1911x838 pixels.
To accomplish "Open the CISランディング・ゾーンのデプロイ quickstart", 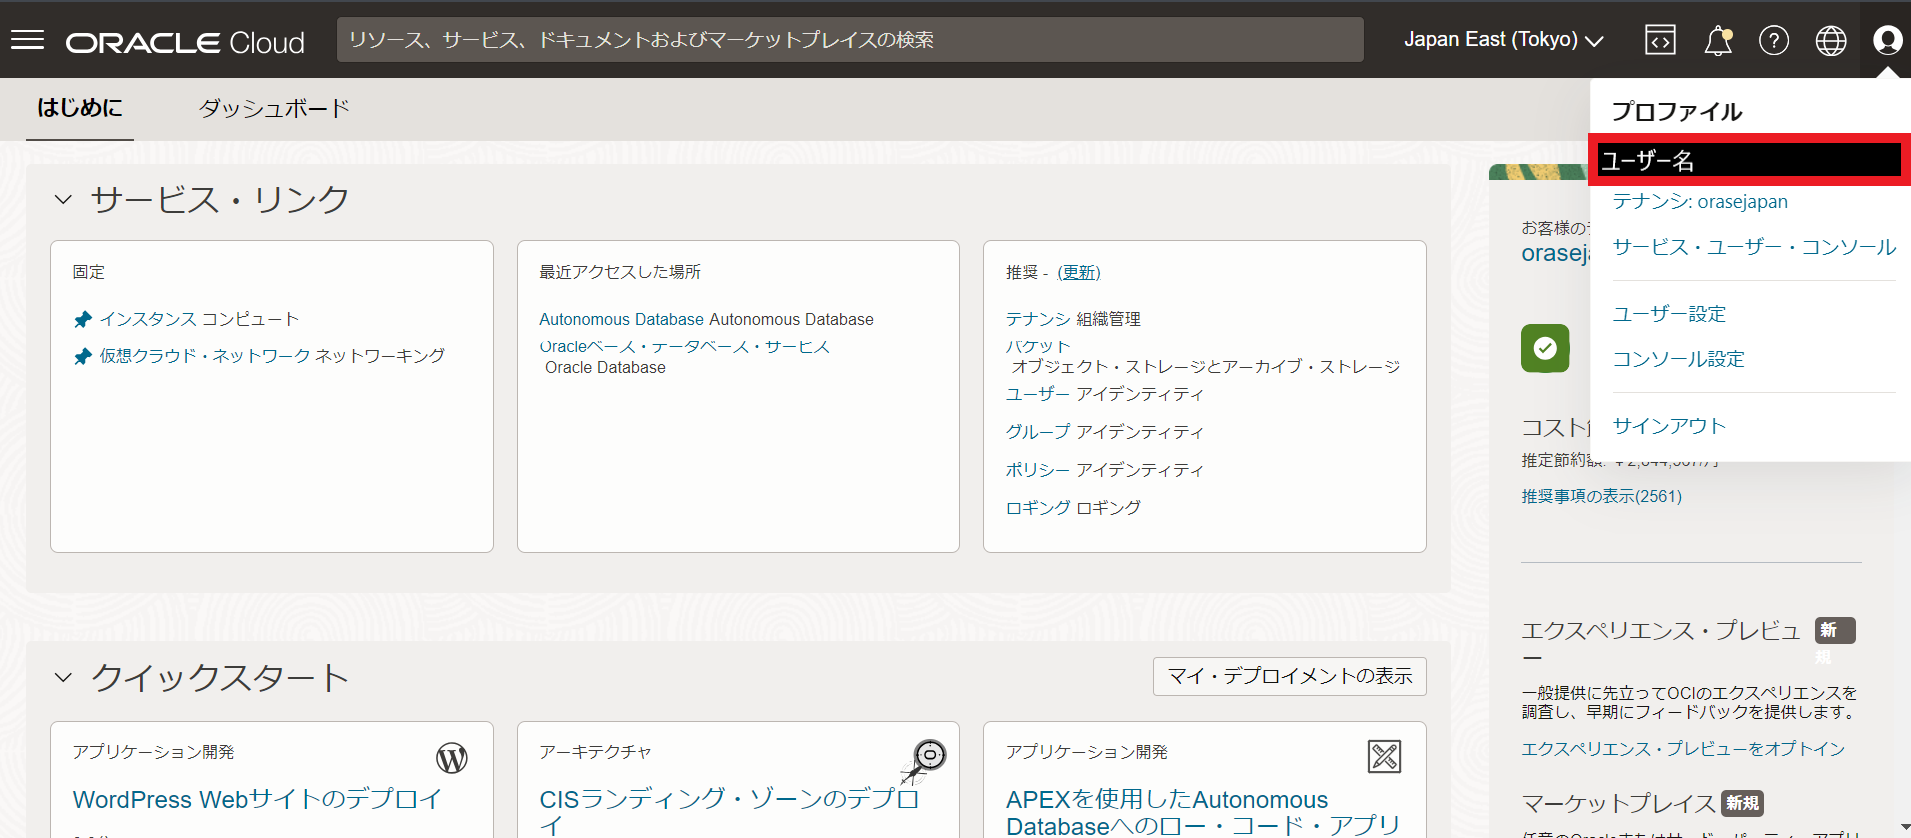I will tap(729, 812).
